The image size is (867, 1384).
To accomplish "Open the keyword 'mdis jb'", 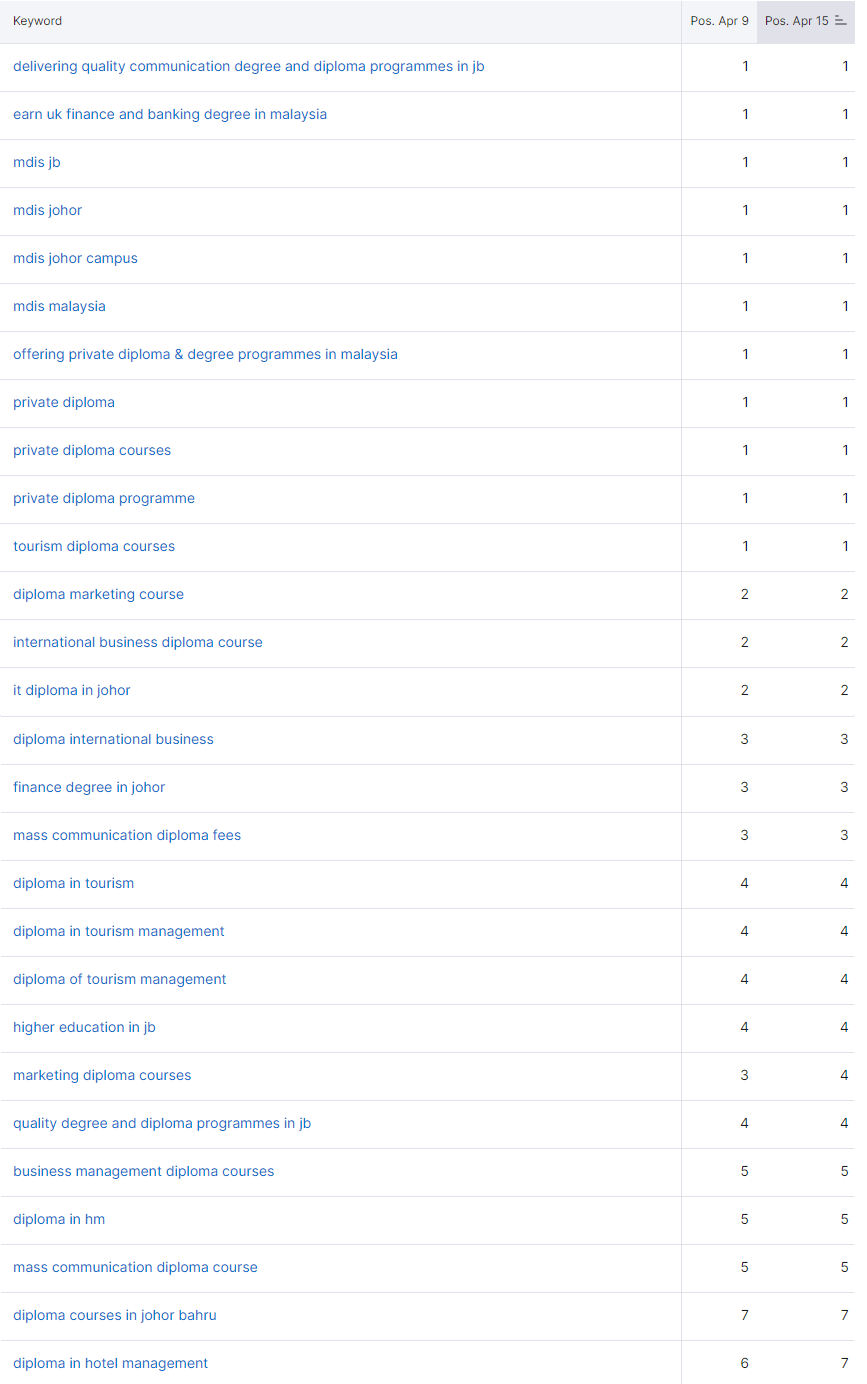I will (x=36, y=162).
